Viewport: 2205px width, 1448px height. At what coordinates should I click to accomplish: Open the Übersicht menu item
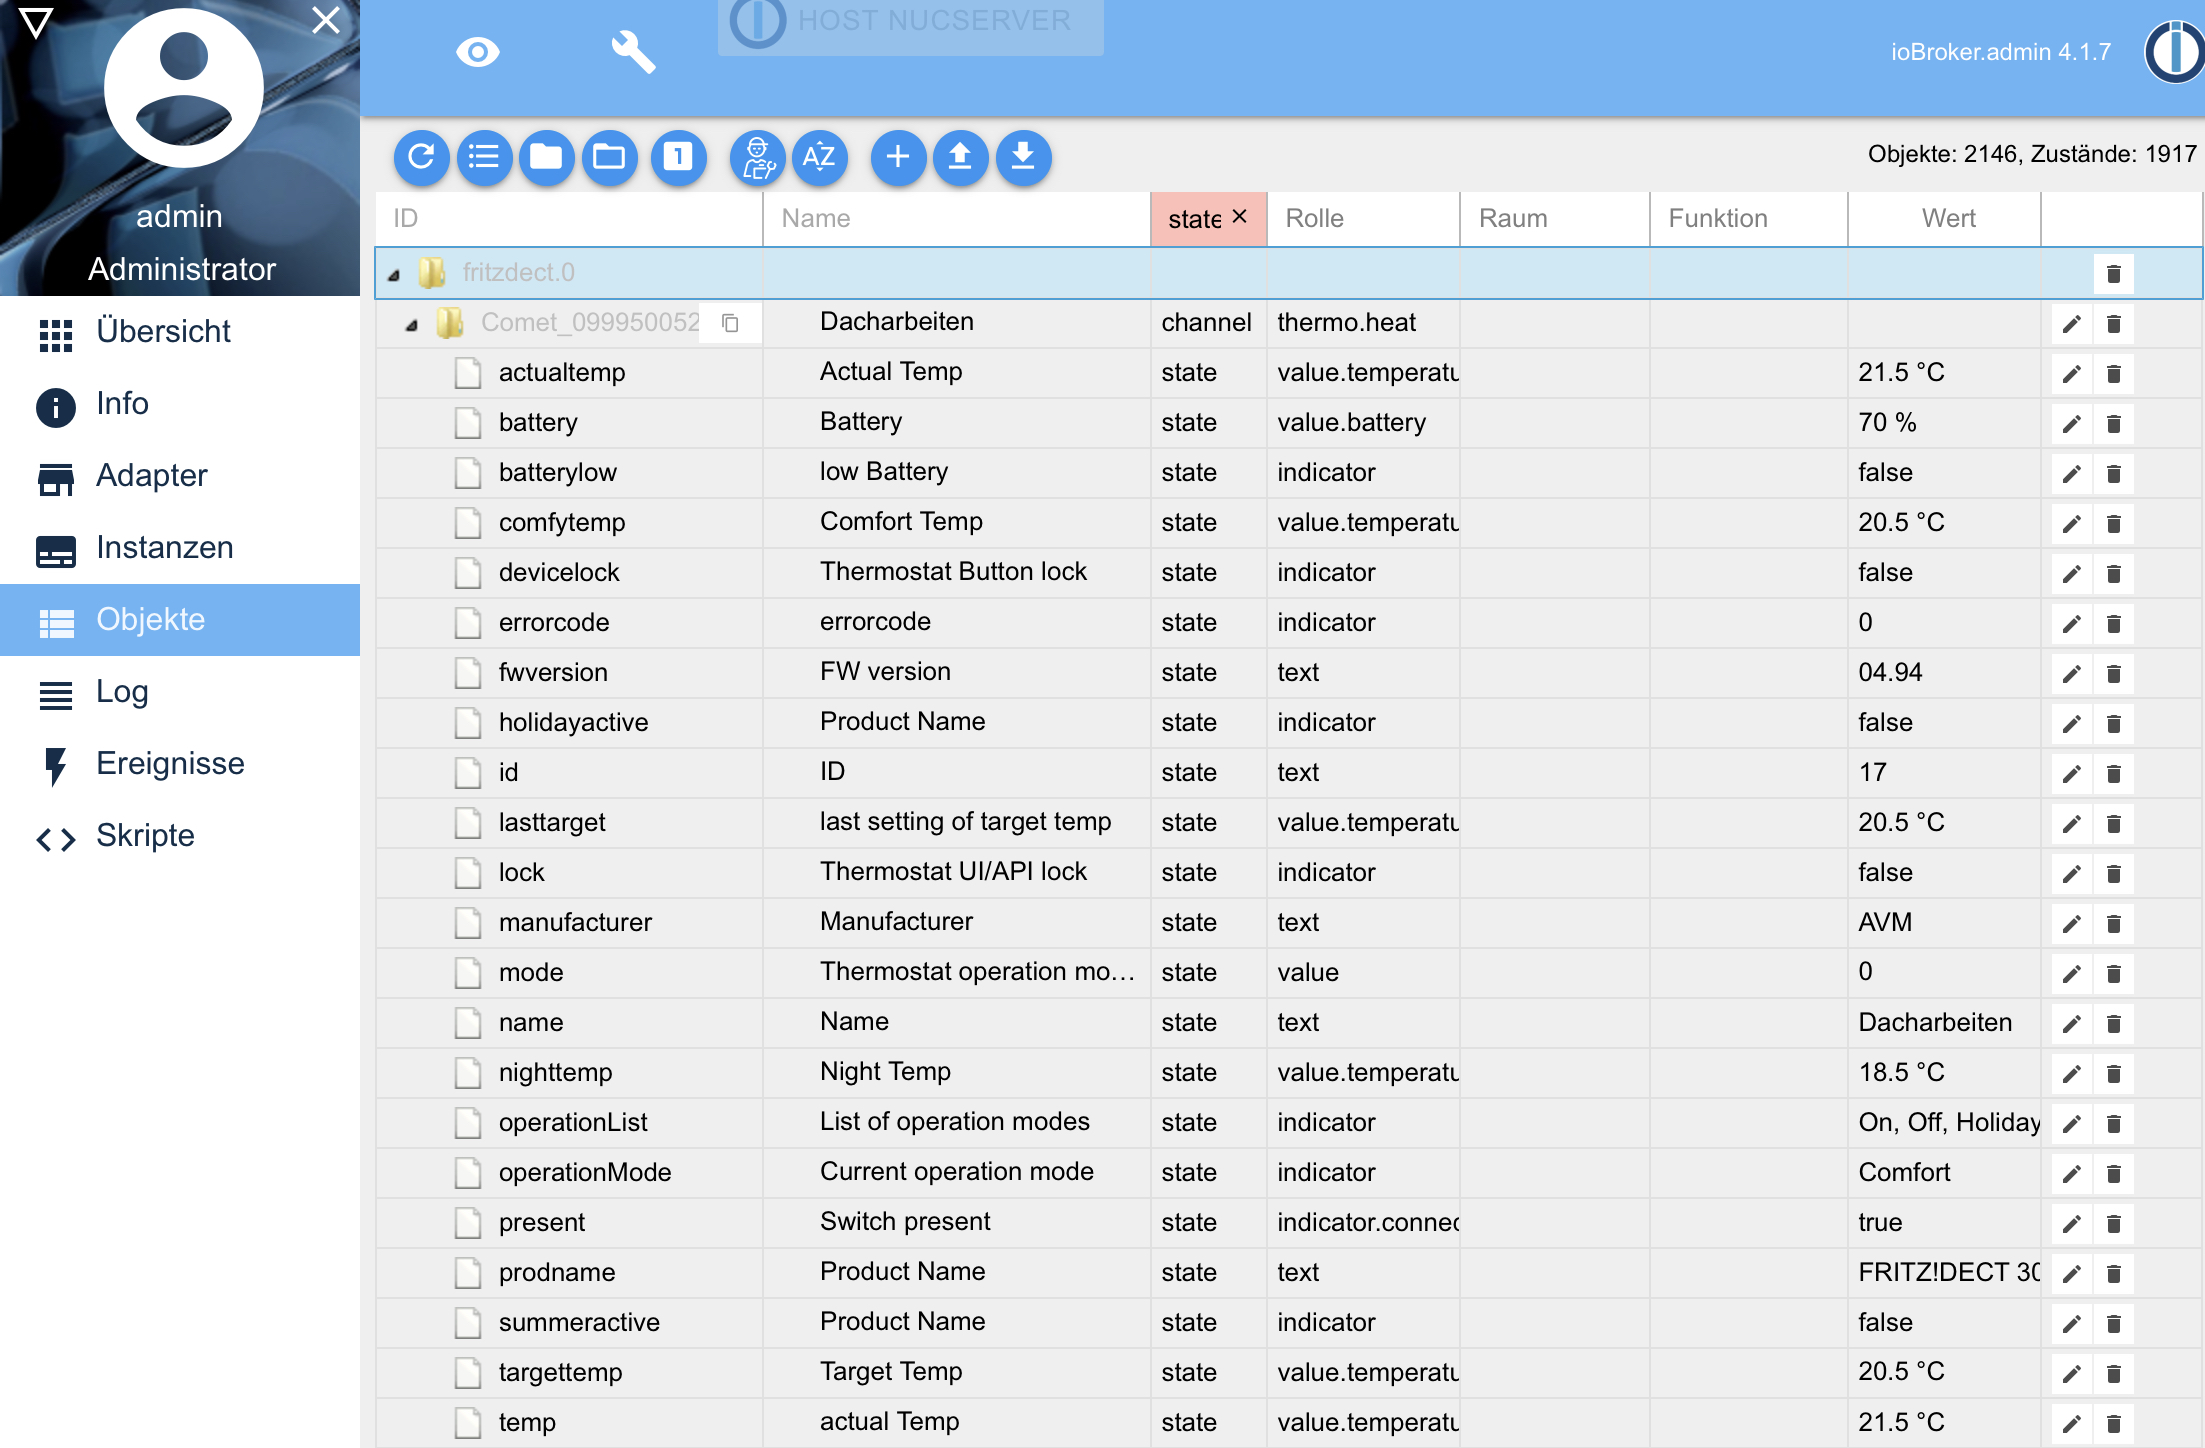[180, 332]
